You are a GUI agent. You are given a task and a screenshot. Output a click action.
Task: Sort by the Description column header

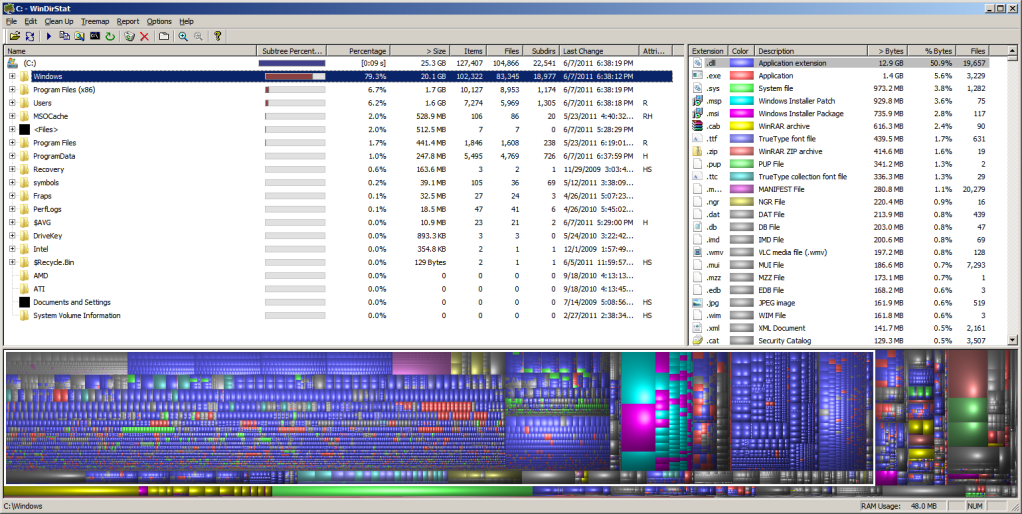(811, 51)
